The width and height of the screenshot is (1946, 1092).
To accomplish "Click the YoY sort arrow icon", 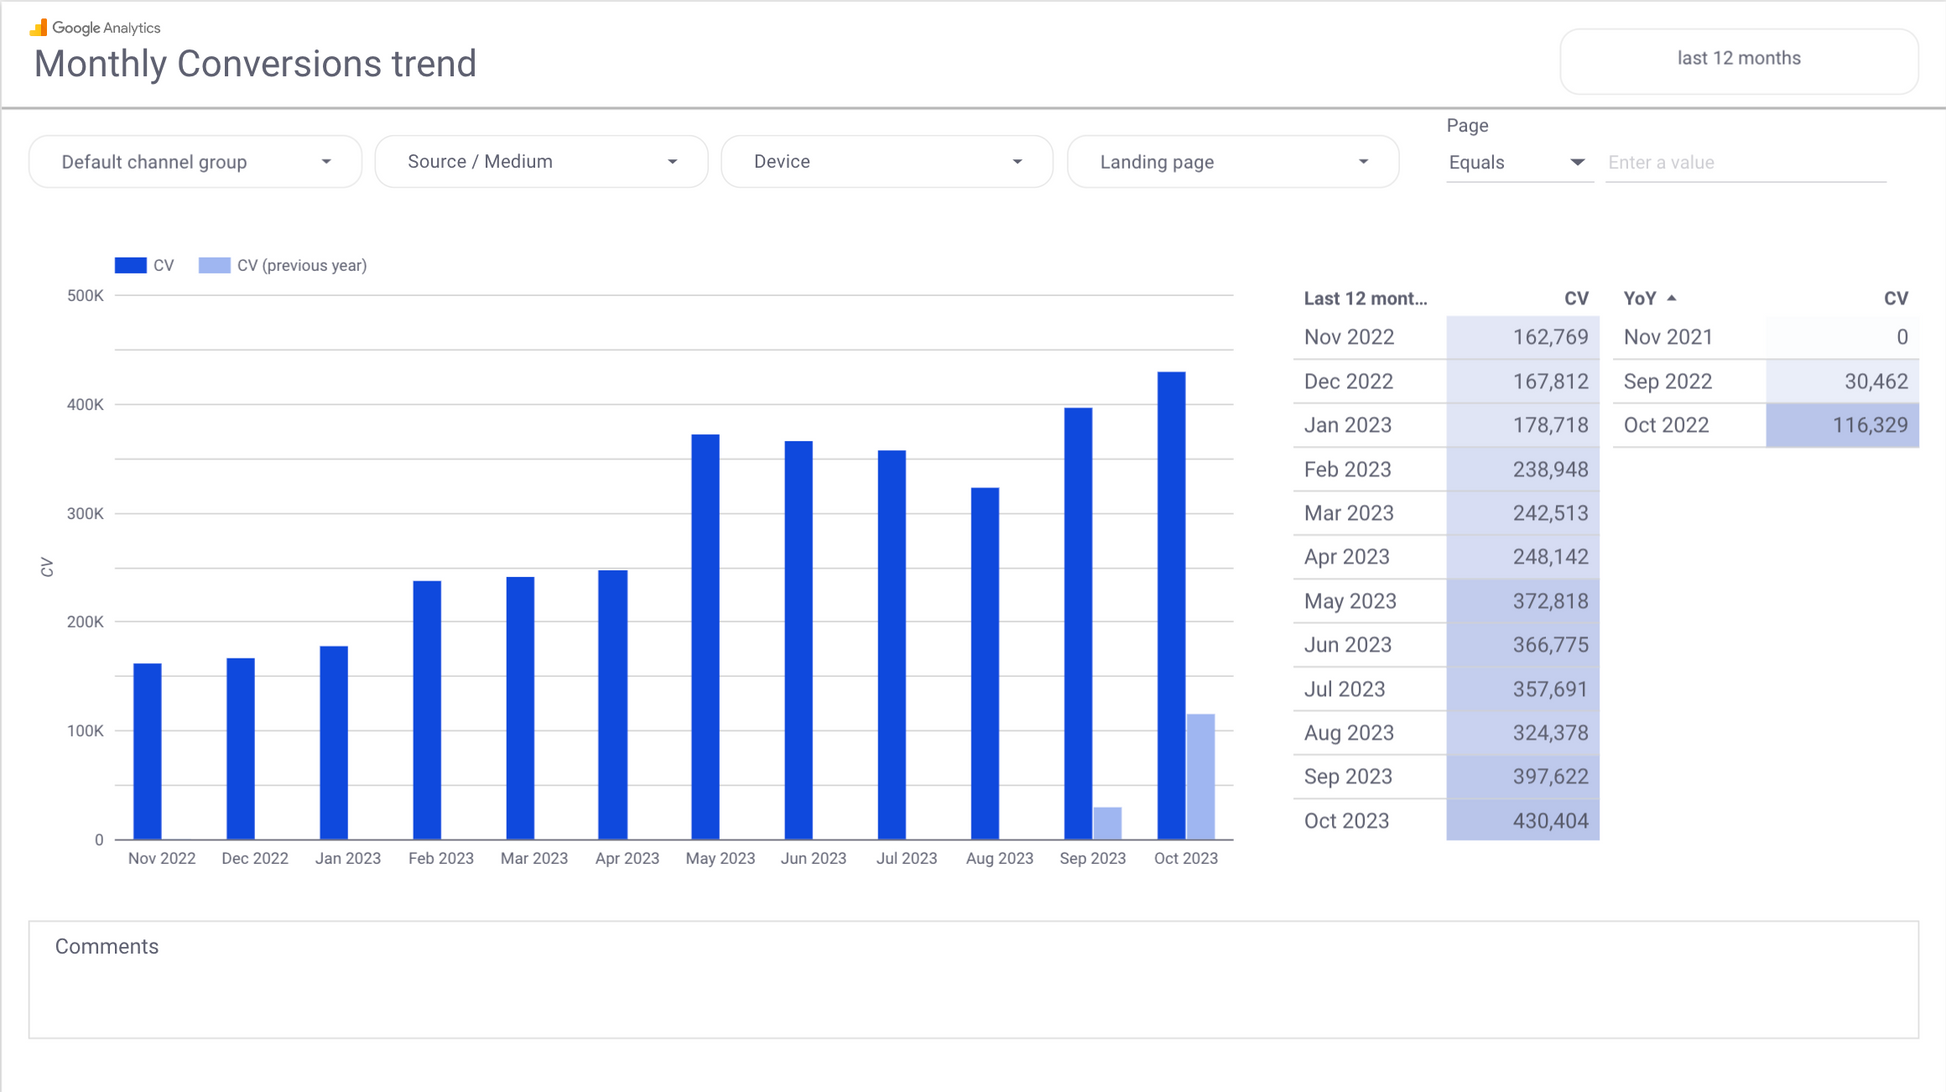I will coord(1672,298).
